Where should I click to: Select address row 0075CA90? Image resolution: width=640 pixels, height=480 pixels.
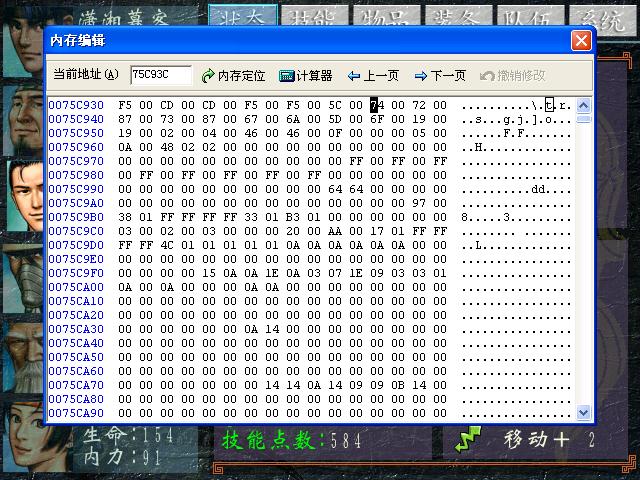click(x=76, y=413)
